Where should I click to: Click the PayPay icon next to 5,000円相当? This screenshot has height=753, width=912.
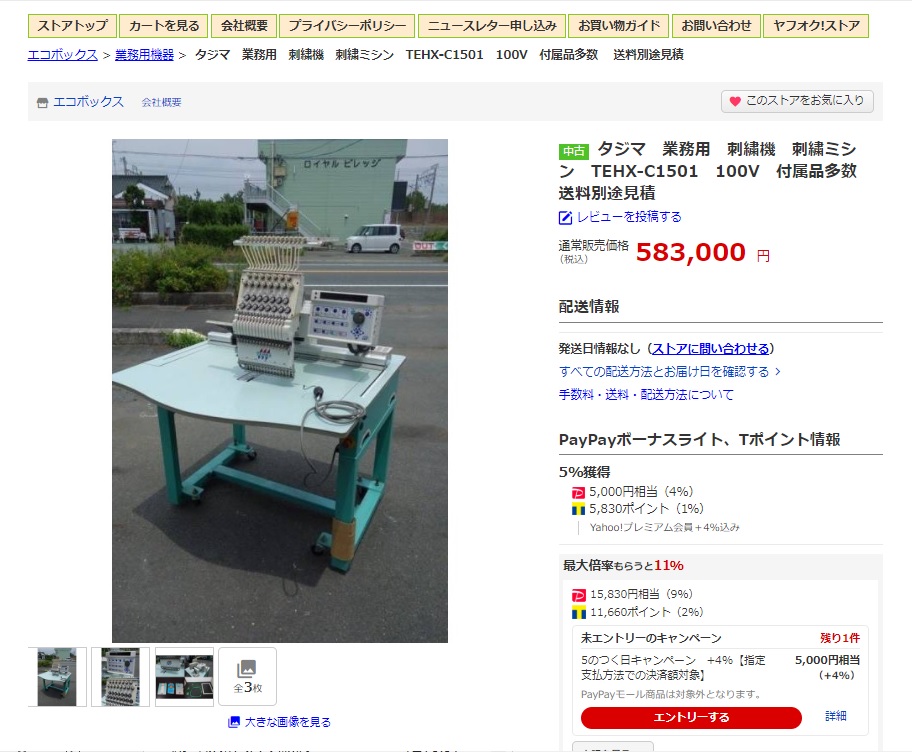click(578, 493)
